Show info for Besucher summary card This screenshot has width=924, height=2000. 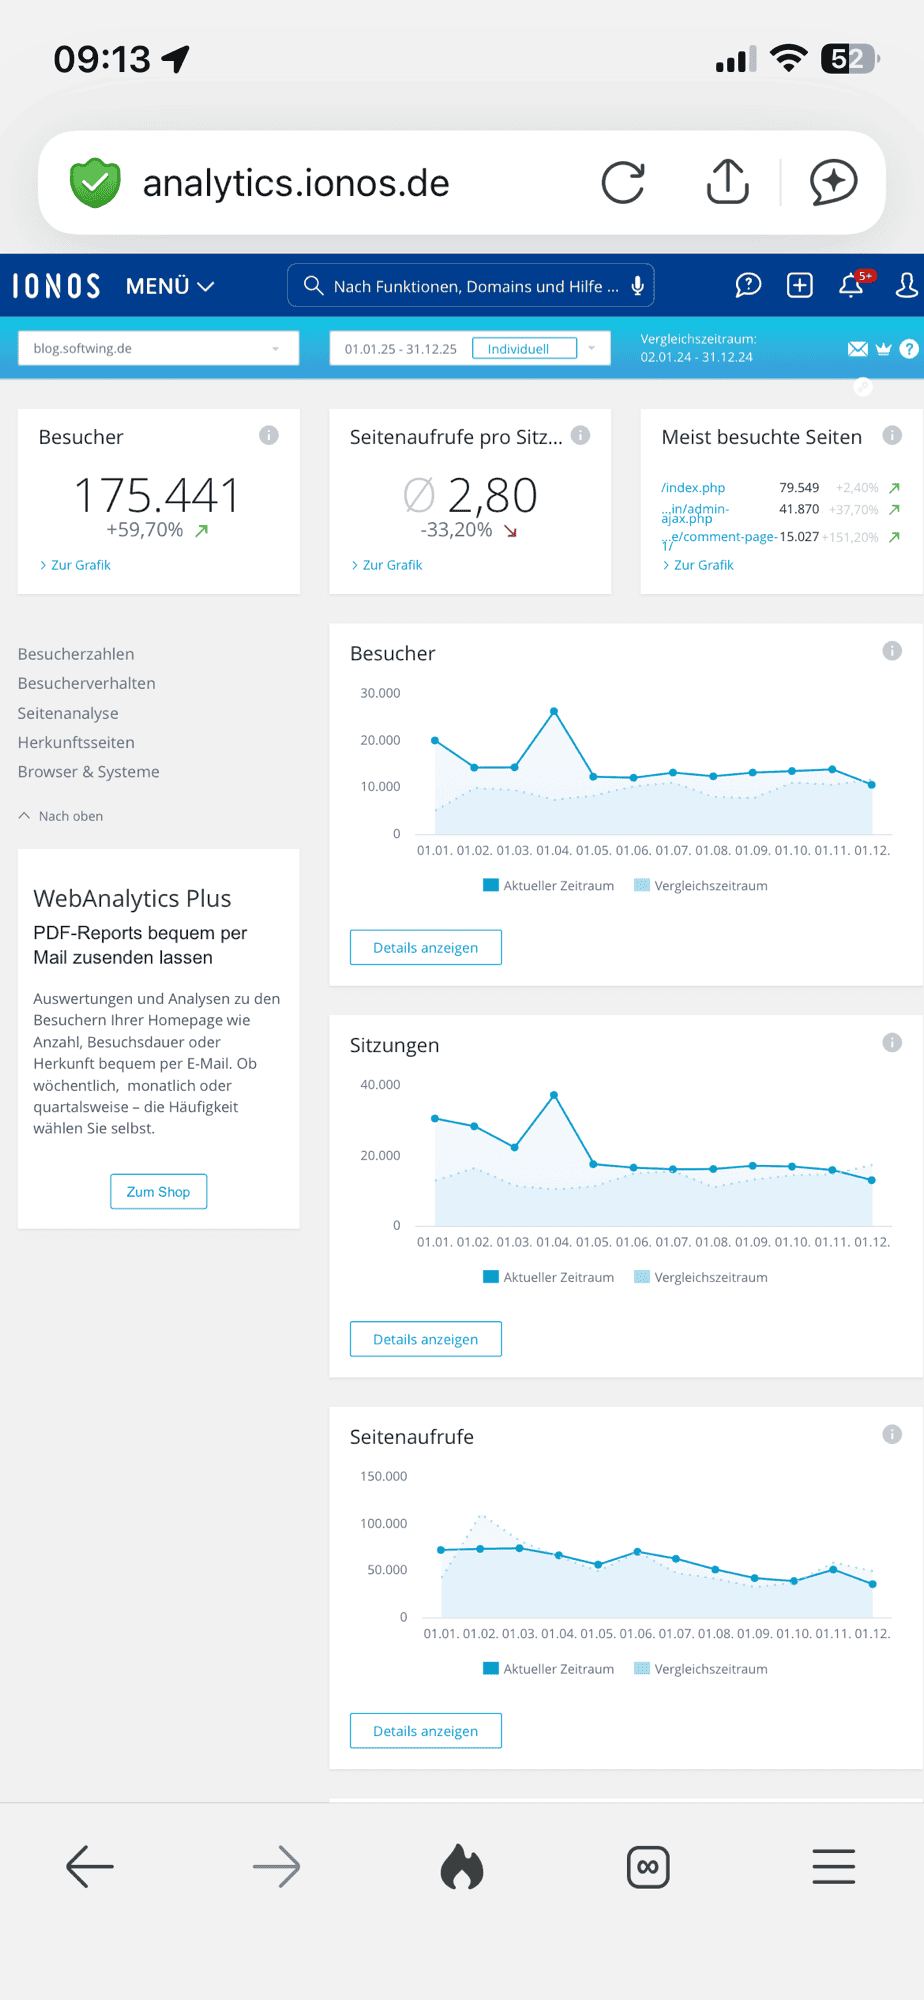269,435
